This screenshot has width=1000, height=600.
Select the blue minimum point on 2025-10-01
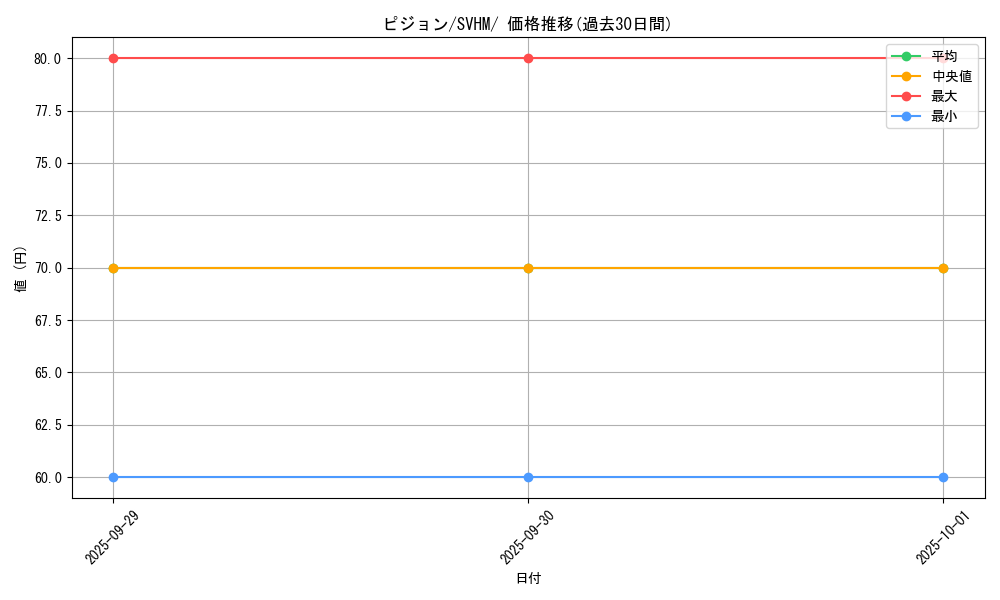[x=943, y=477]
